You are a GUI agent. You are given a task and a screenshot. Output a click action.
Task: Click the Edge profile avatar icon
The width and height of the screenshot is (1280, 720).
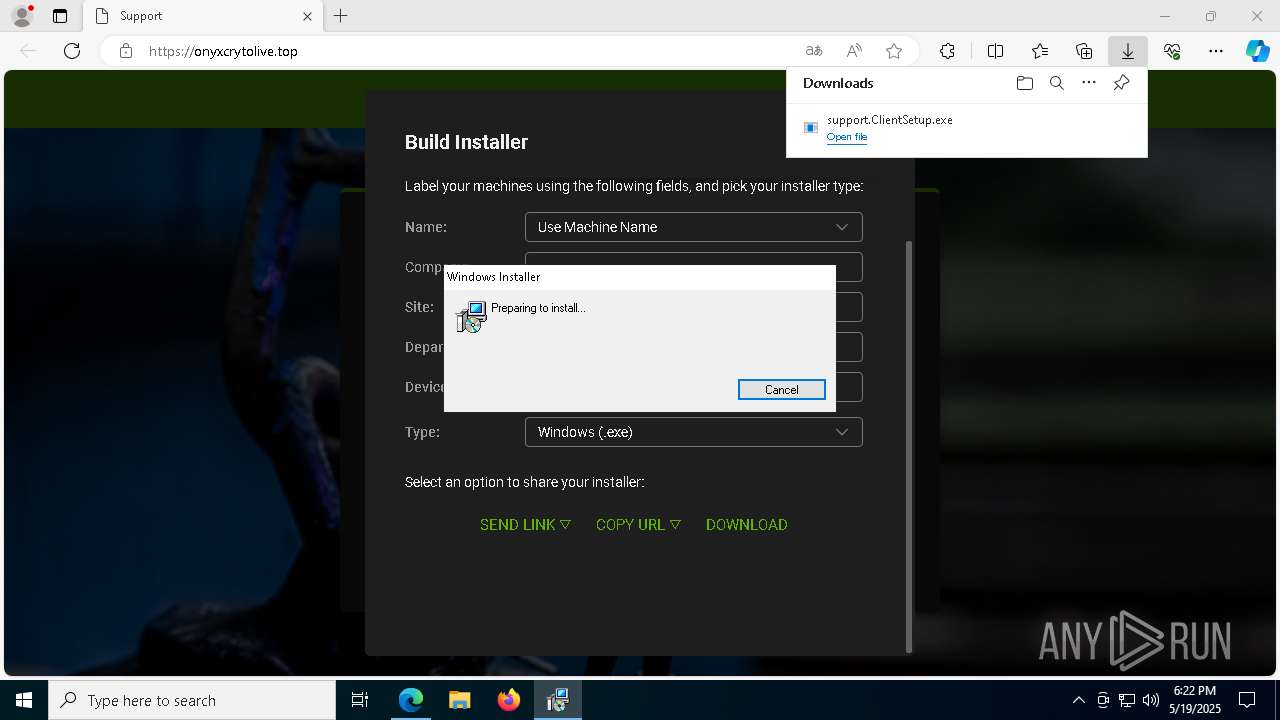pyautogui.click(x=22, y=16)
